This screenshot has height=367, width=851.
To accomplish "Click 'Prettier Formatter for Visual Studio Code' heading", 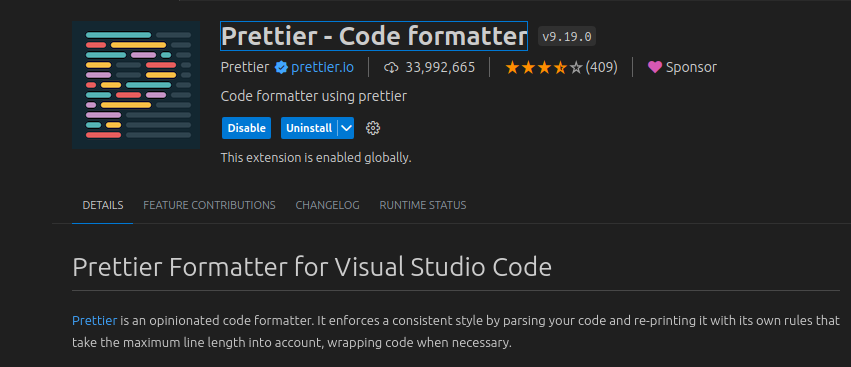I will pos(312,267).
